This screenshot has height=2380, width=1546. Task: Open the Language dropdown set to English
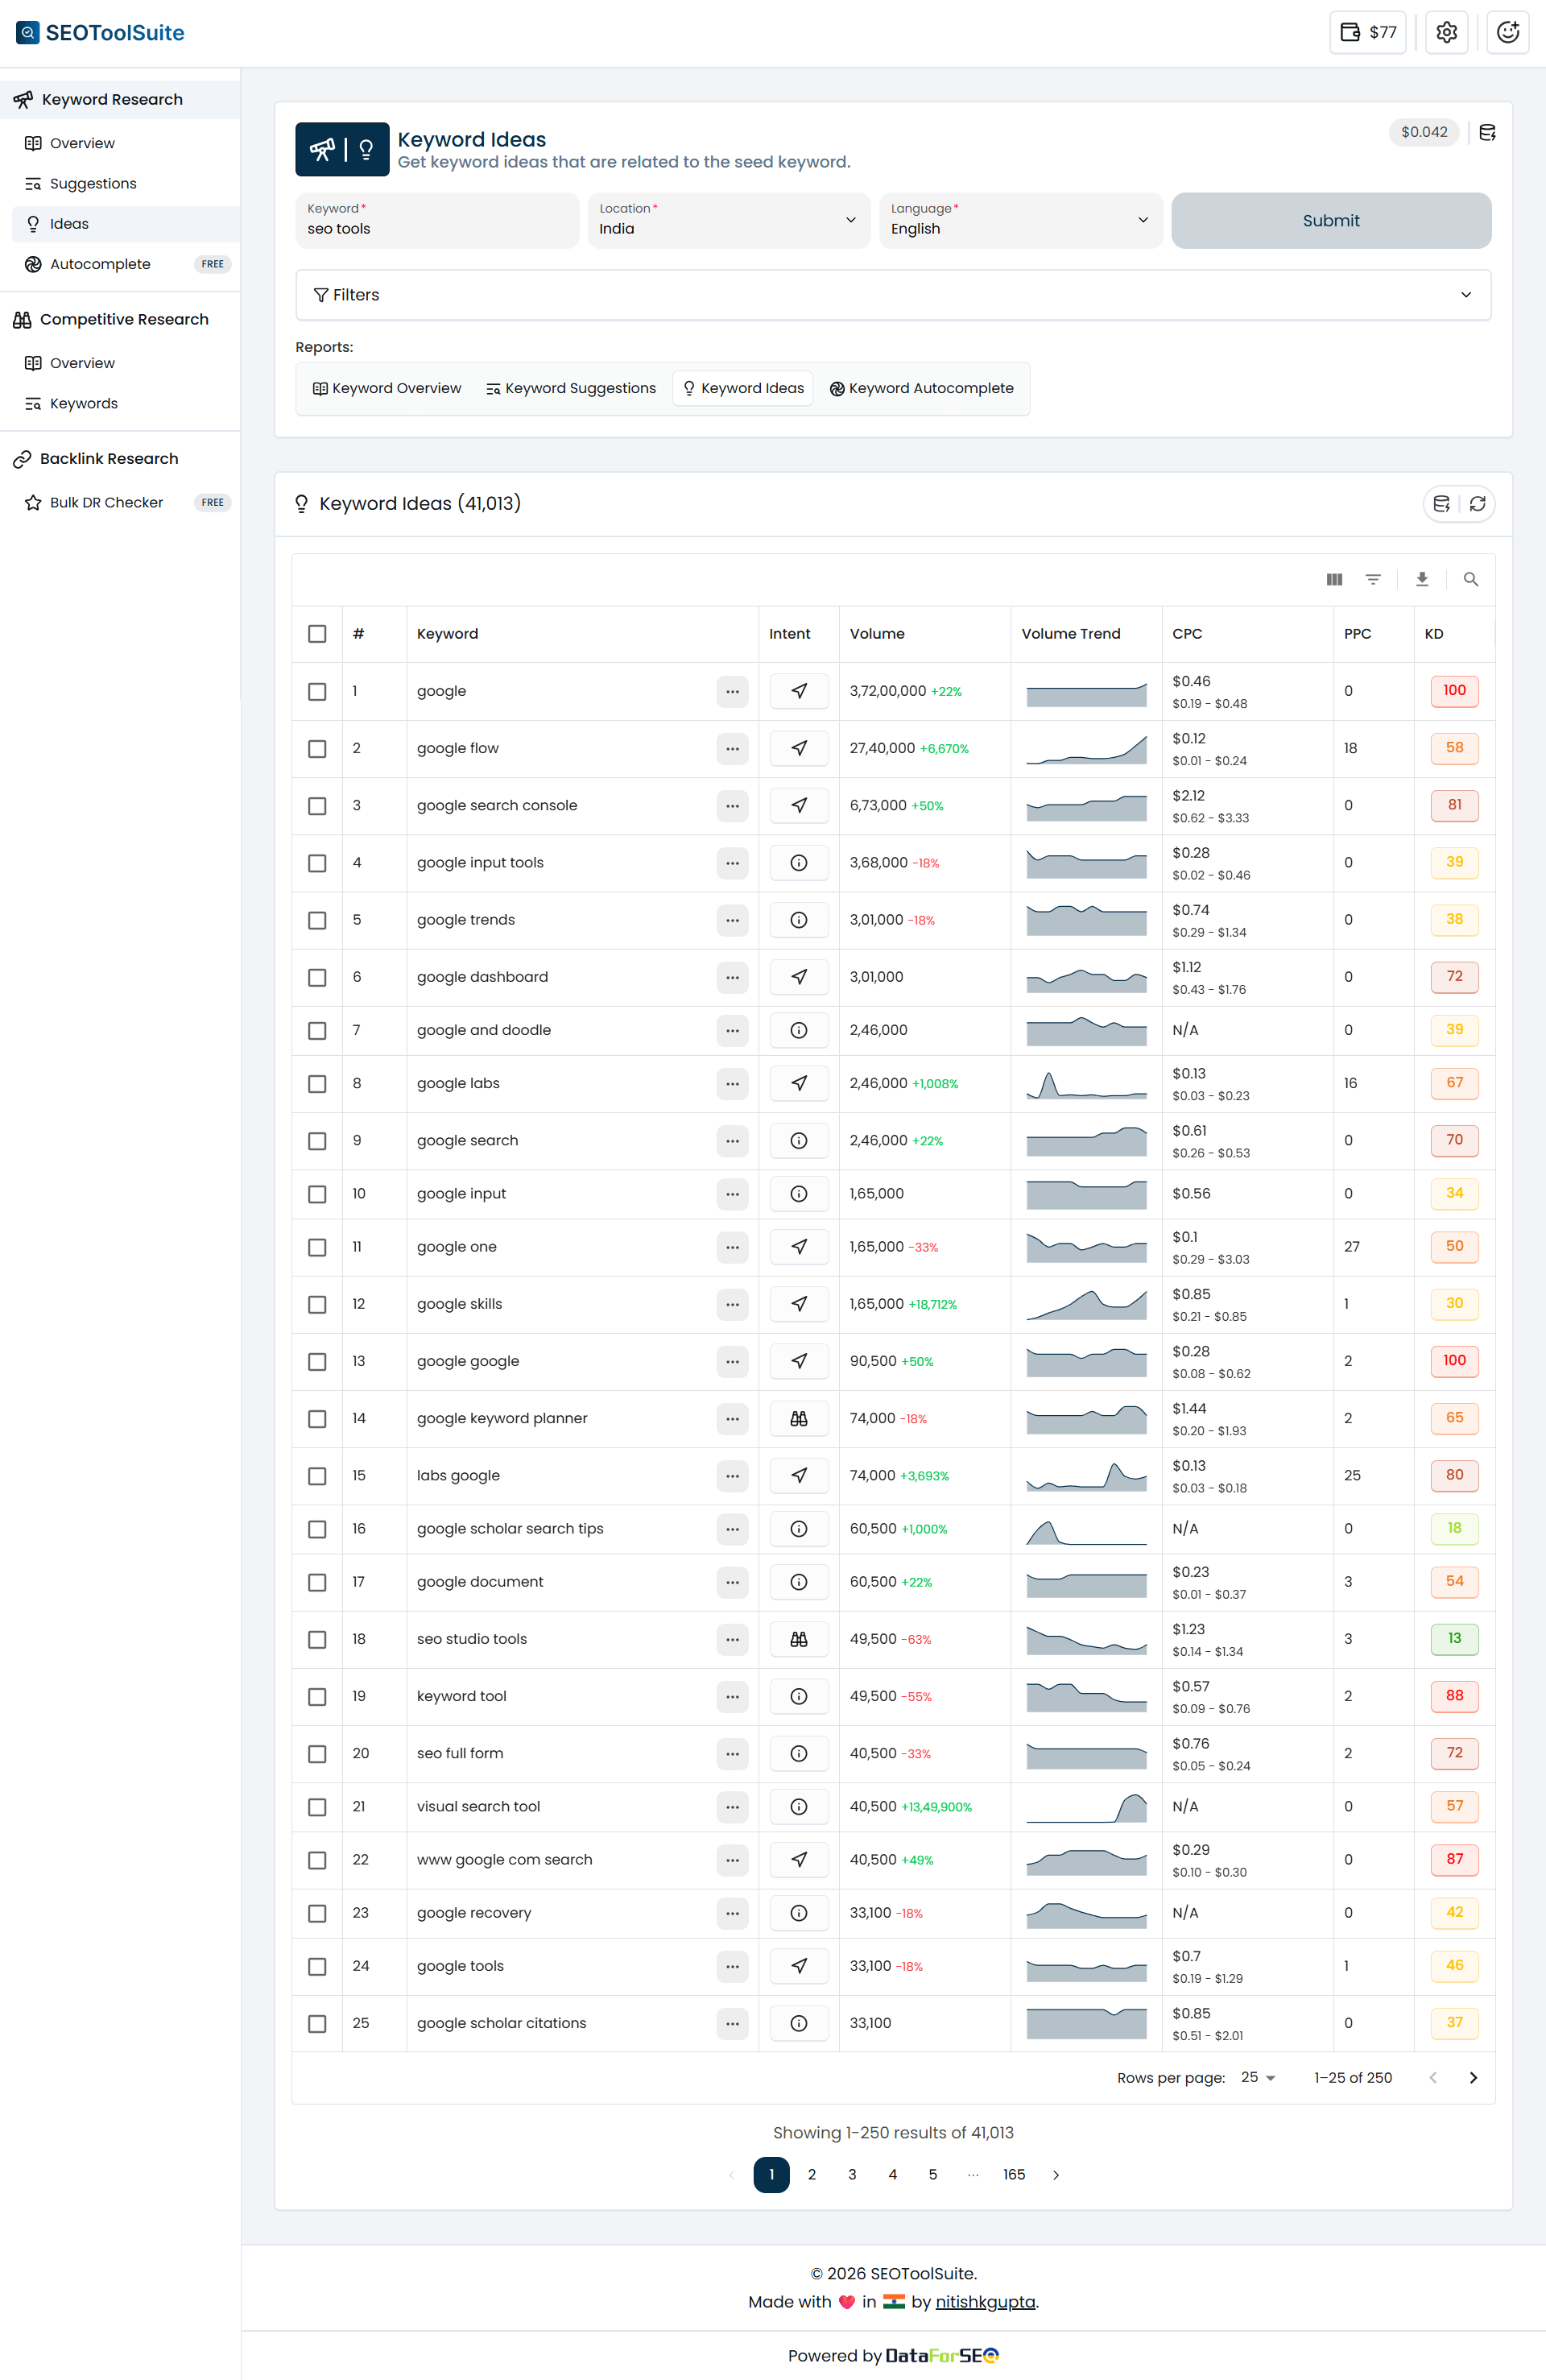[x=1020, y=220]
